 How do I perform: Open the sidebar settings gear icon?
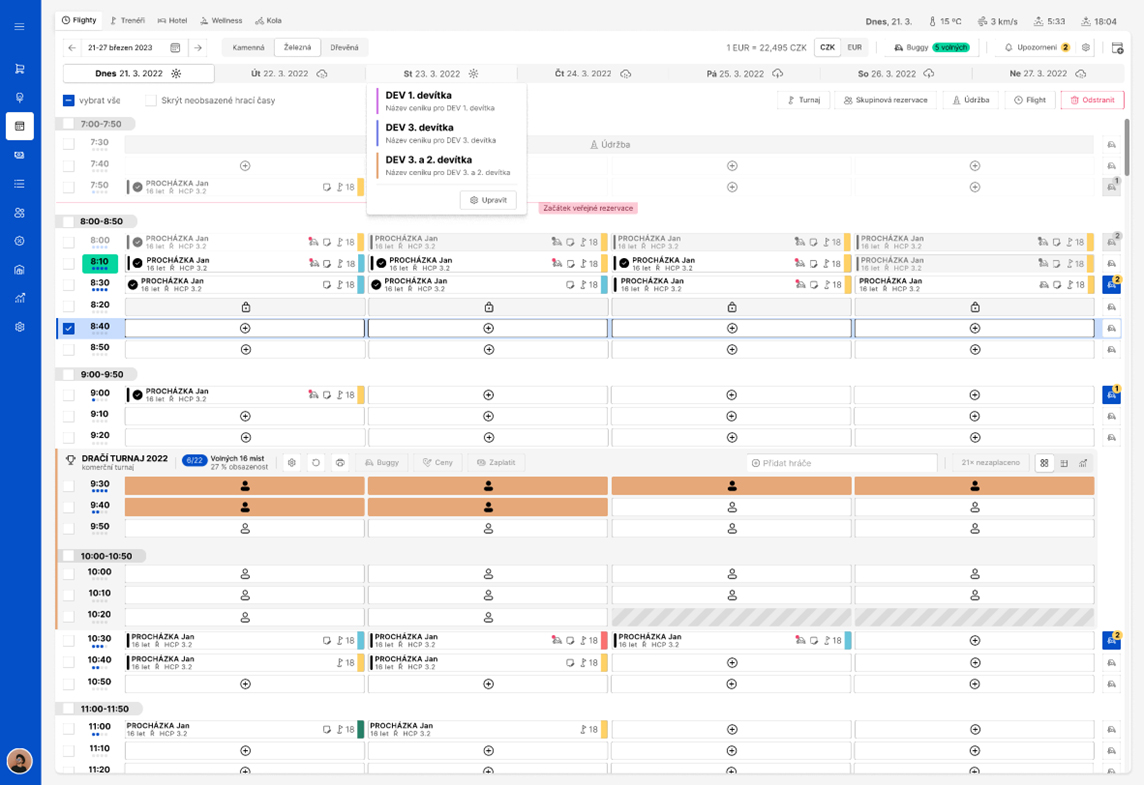(19, 327)
